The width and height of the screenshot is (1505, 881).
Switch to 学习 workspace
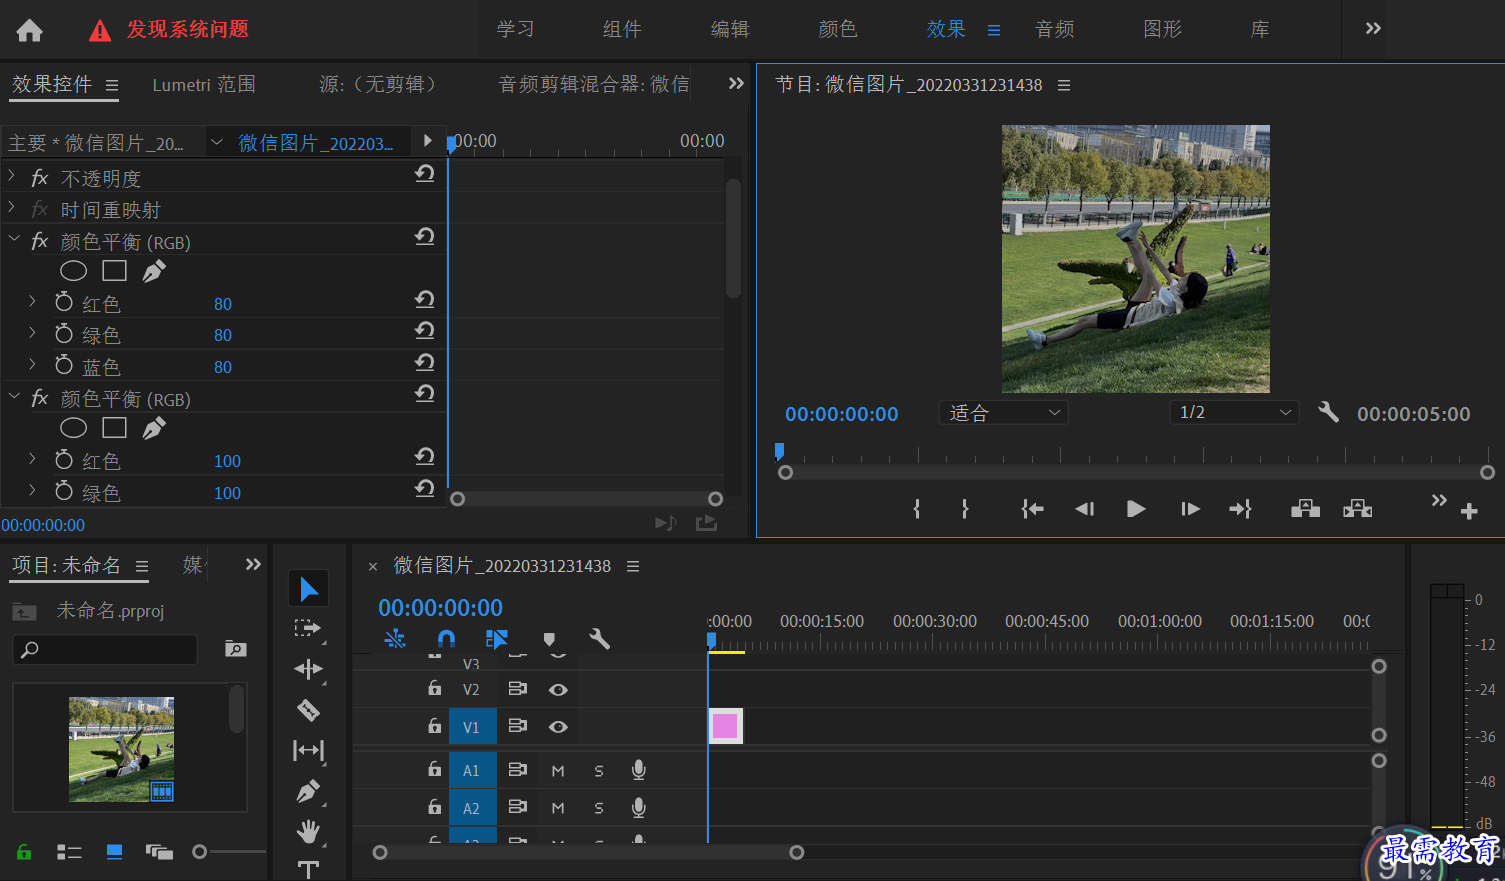click(x=516, y=30)
